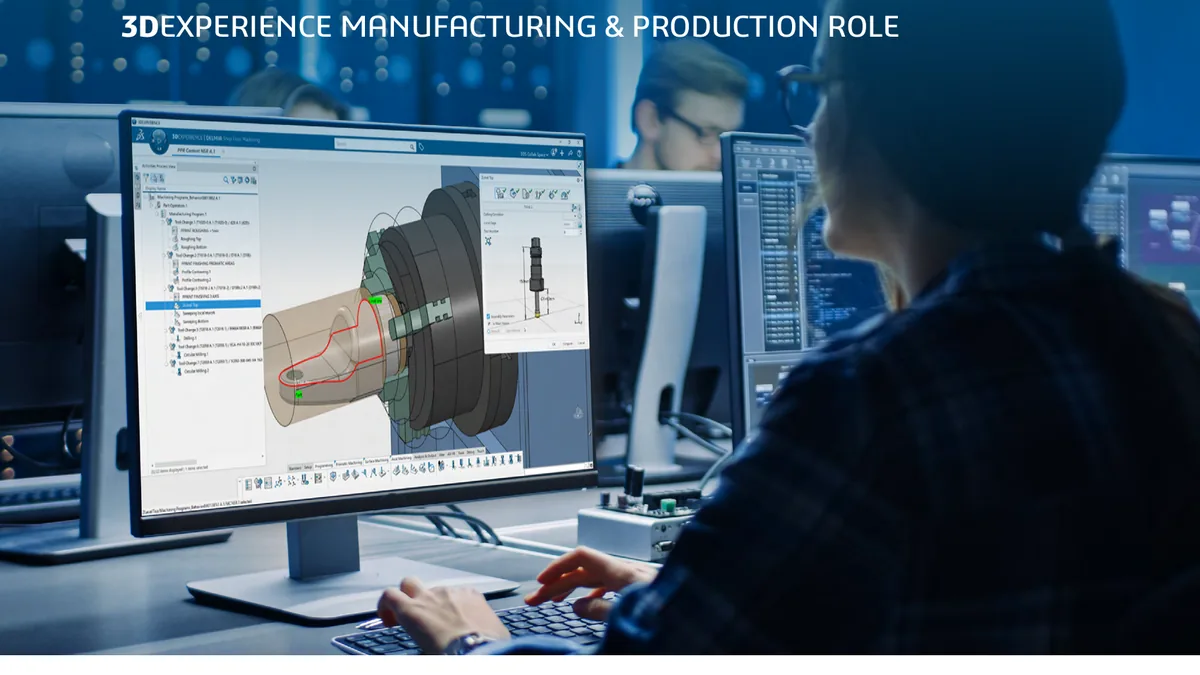Click the robot icon in the viewport corner
1200x675 pixels.
pos(578,413)
